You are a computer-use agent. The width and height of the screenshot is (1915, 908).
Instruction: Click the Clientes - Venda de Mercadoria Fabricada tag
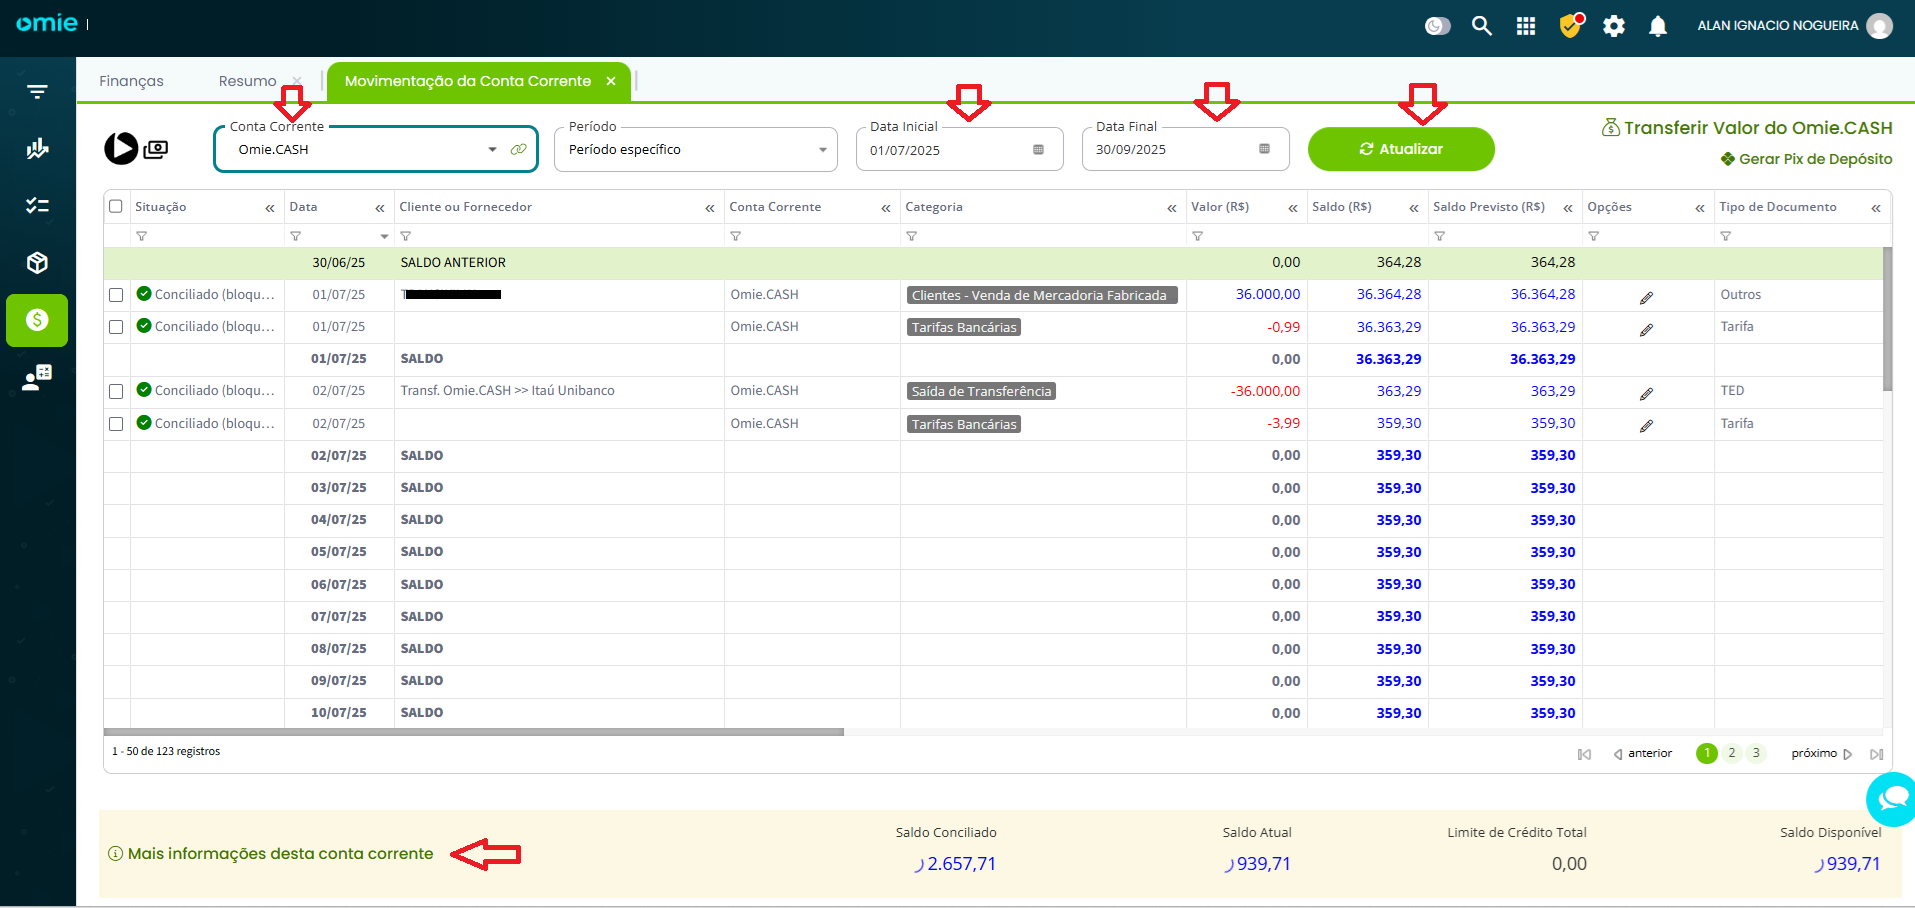click(1042, 295)
